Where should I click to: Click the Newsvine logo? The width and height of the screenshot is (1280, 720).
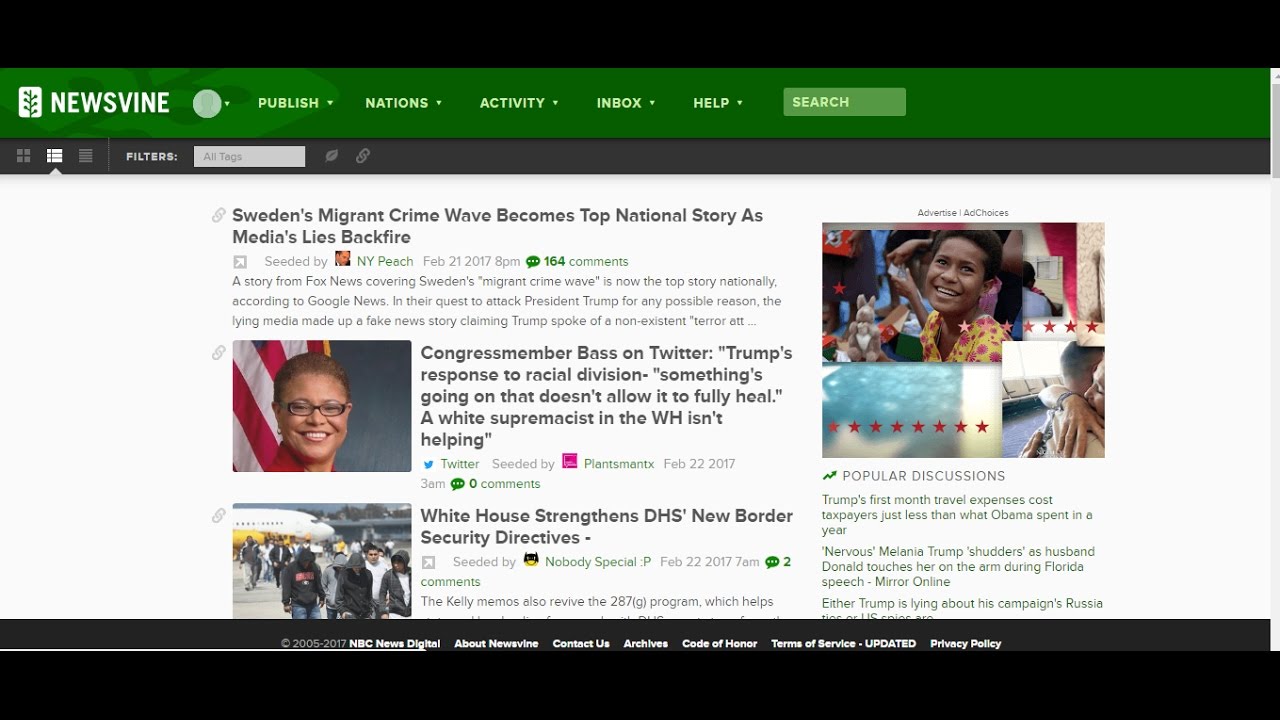pyautogui.click(x=94, y=102)
